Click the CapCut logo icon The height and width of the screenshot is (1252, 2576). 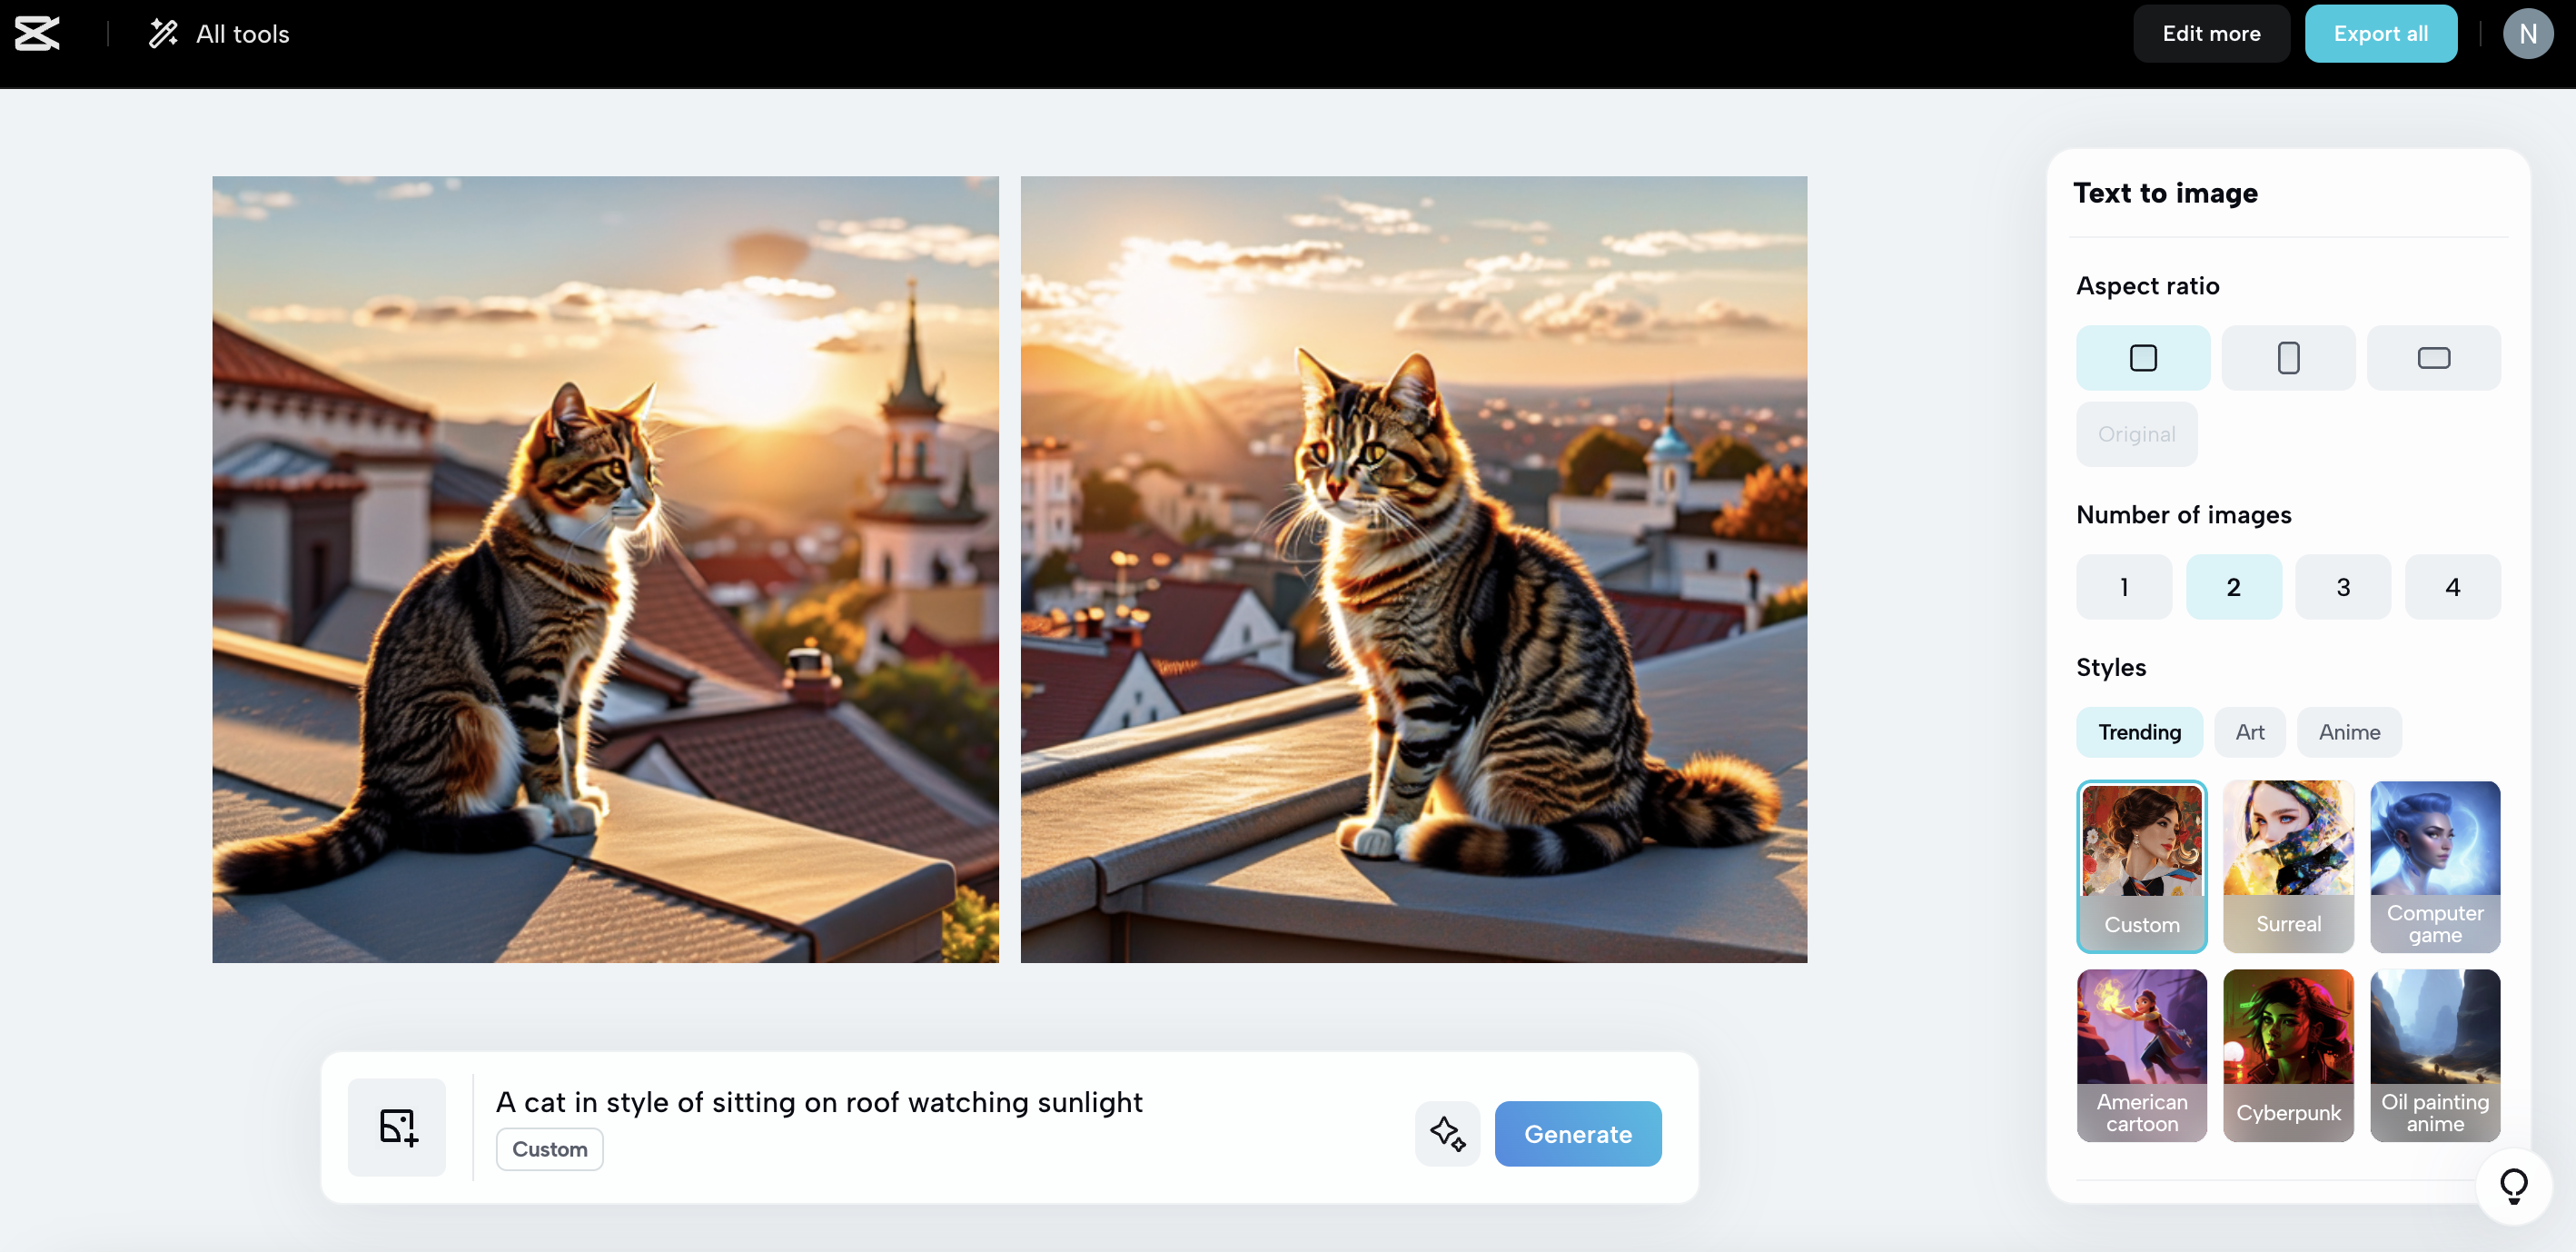pos(37,33)
